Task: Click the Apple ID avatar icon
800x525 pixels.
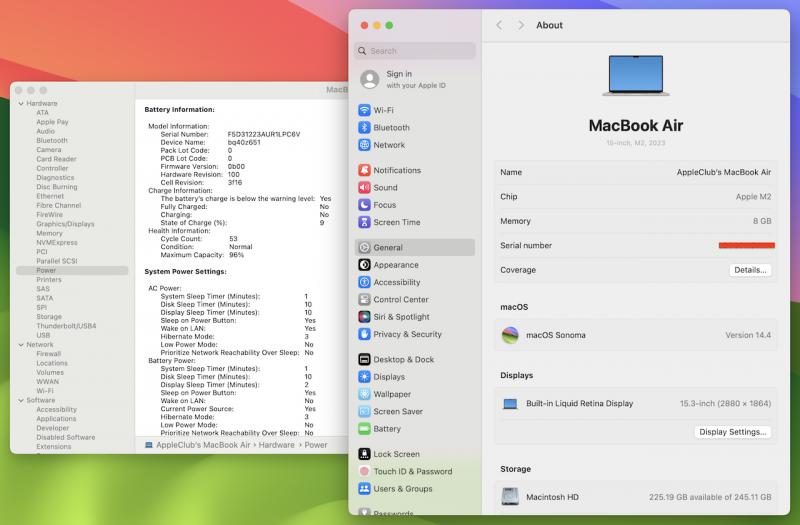Action: pyautogui.click(x=370, y=79)
